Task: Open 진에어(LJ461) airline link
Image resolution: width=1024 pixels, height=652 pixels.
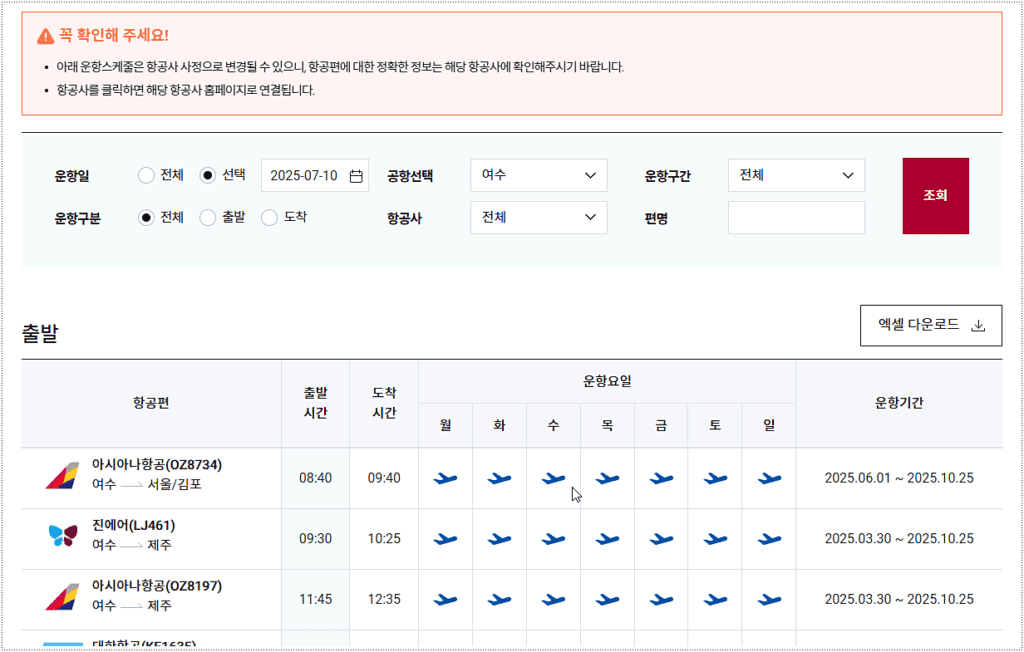Action: pos(134,525)
